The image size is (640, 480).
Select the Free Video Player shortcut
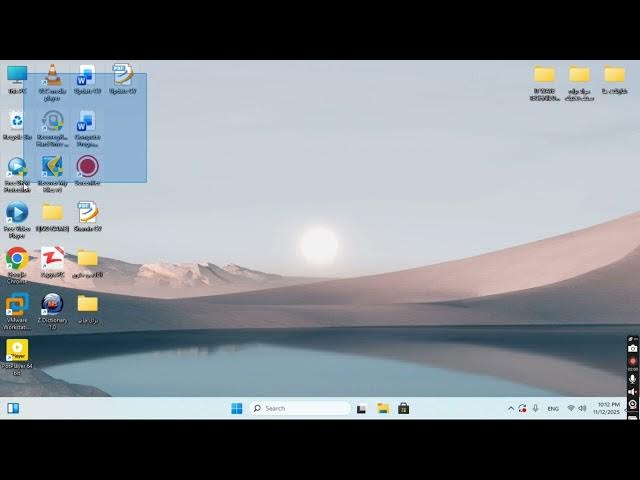[17, 220]
